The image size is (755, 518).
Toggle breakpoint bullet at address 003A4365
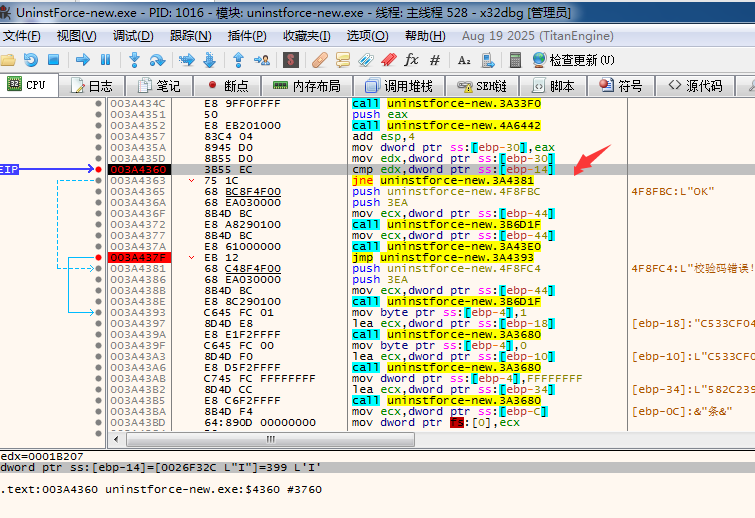[98, 192]
